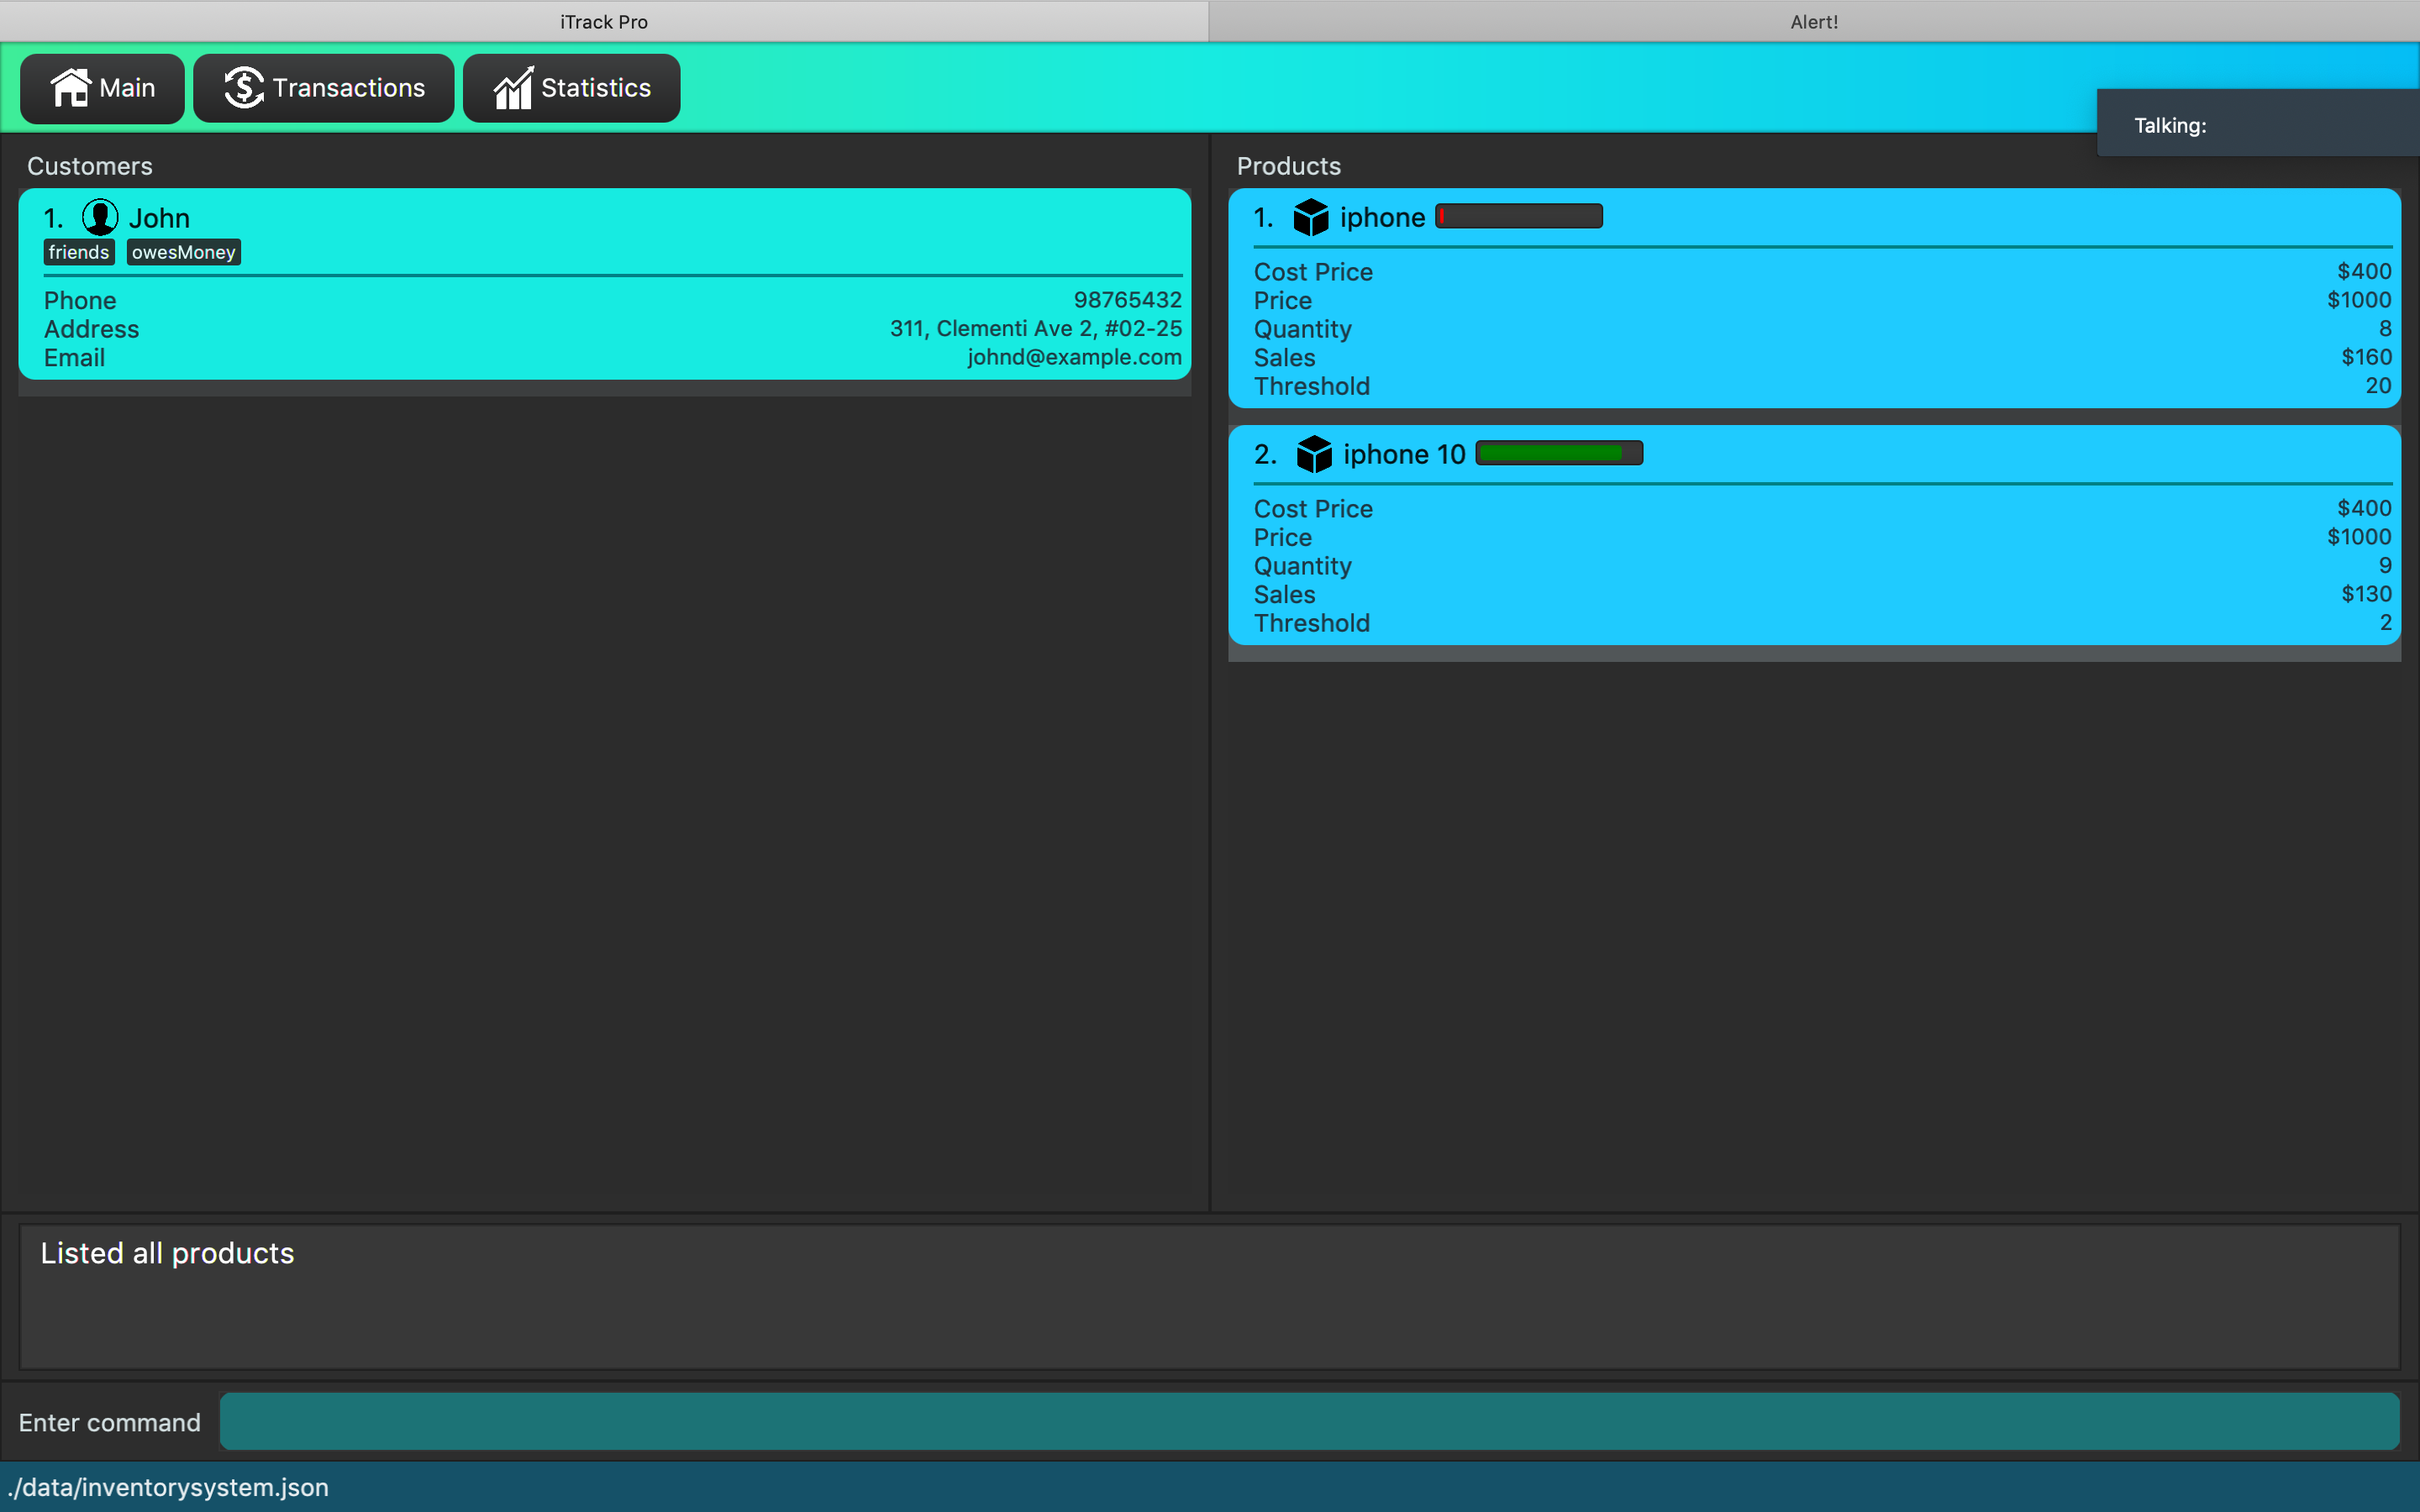The width and height of the screenshot is (2420, 1512).
Task: Open the Transactions view button
Action: pyautogui.click(x=323, y=88)
